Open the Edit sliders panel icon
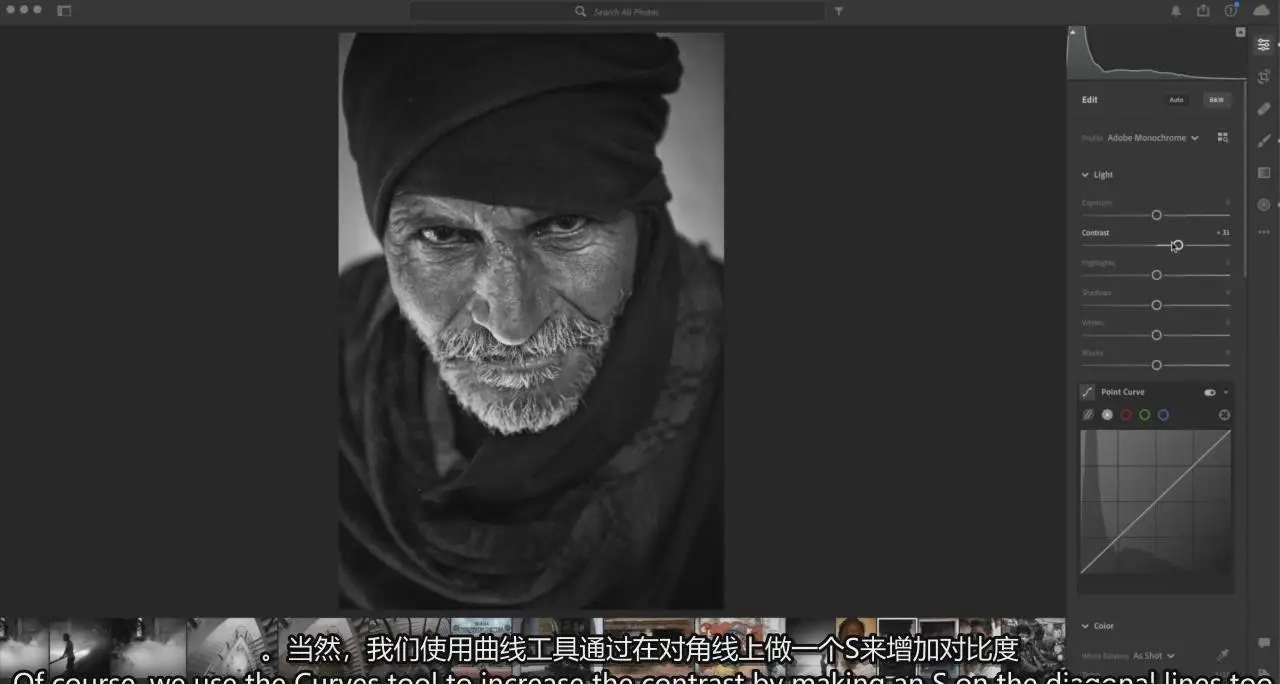This screenshot has height=684, width=1280. pos(1263,44)
